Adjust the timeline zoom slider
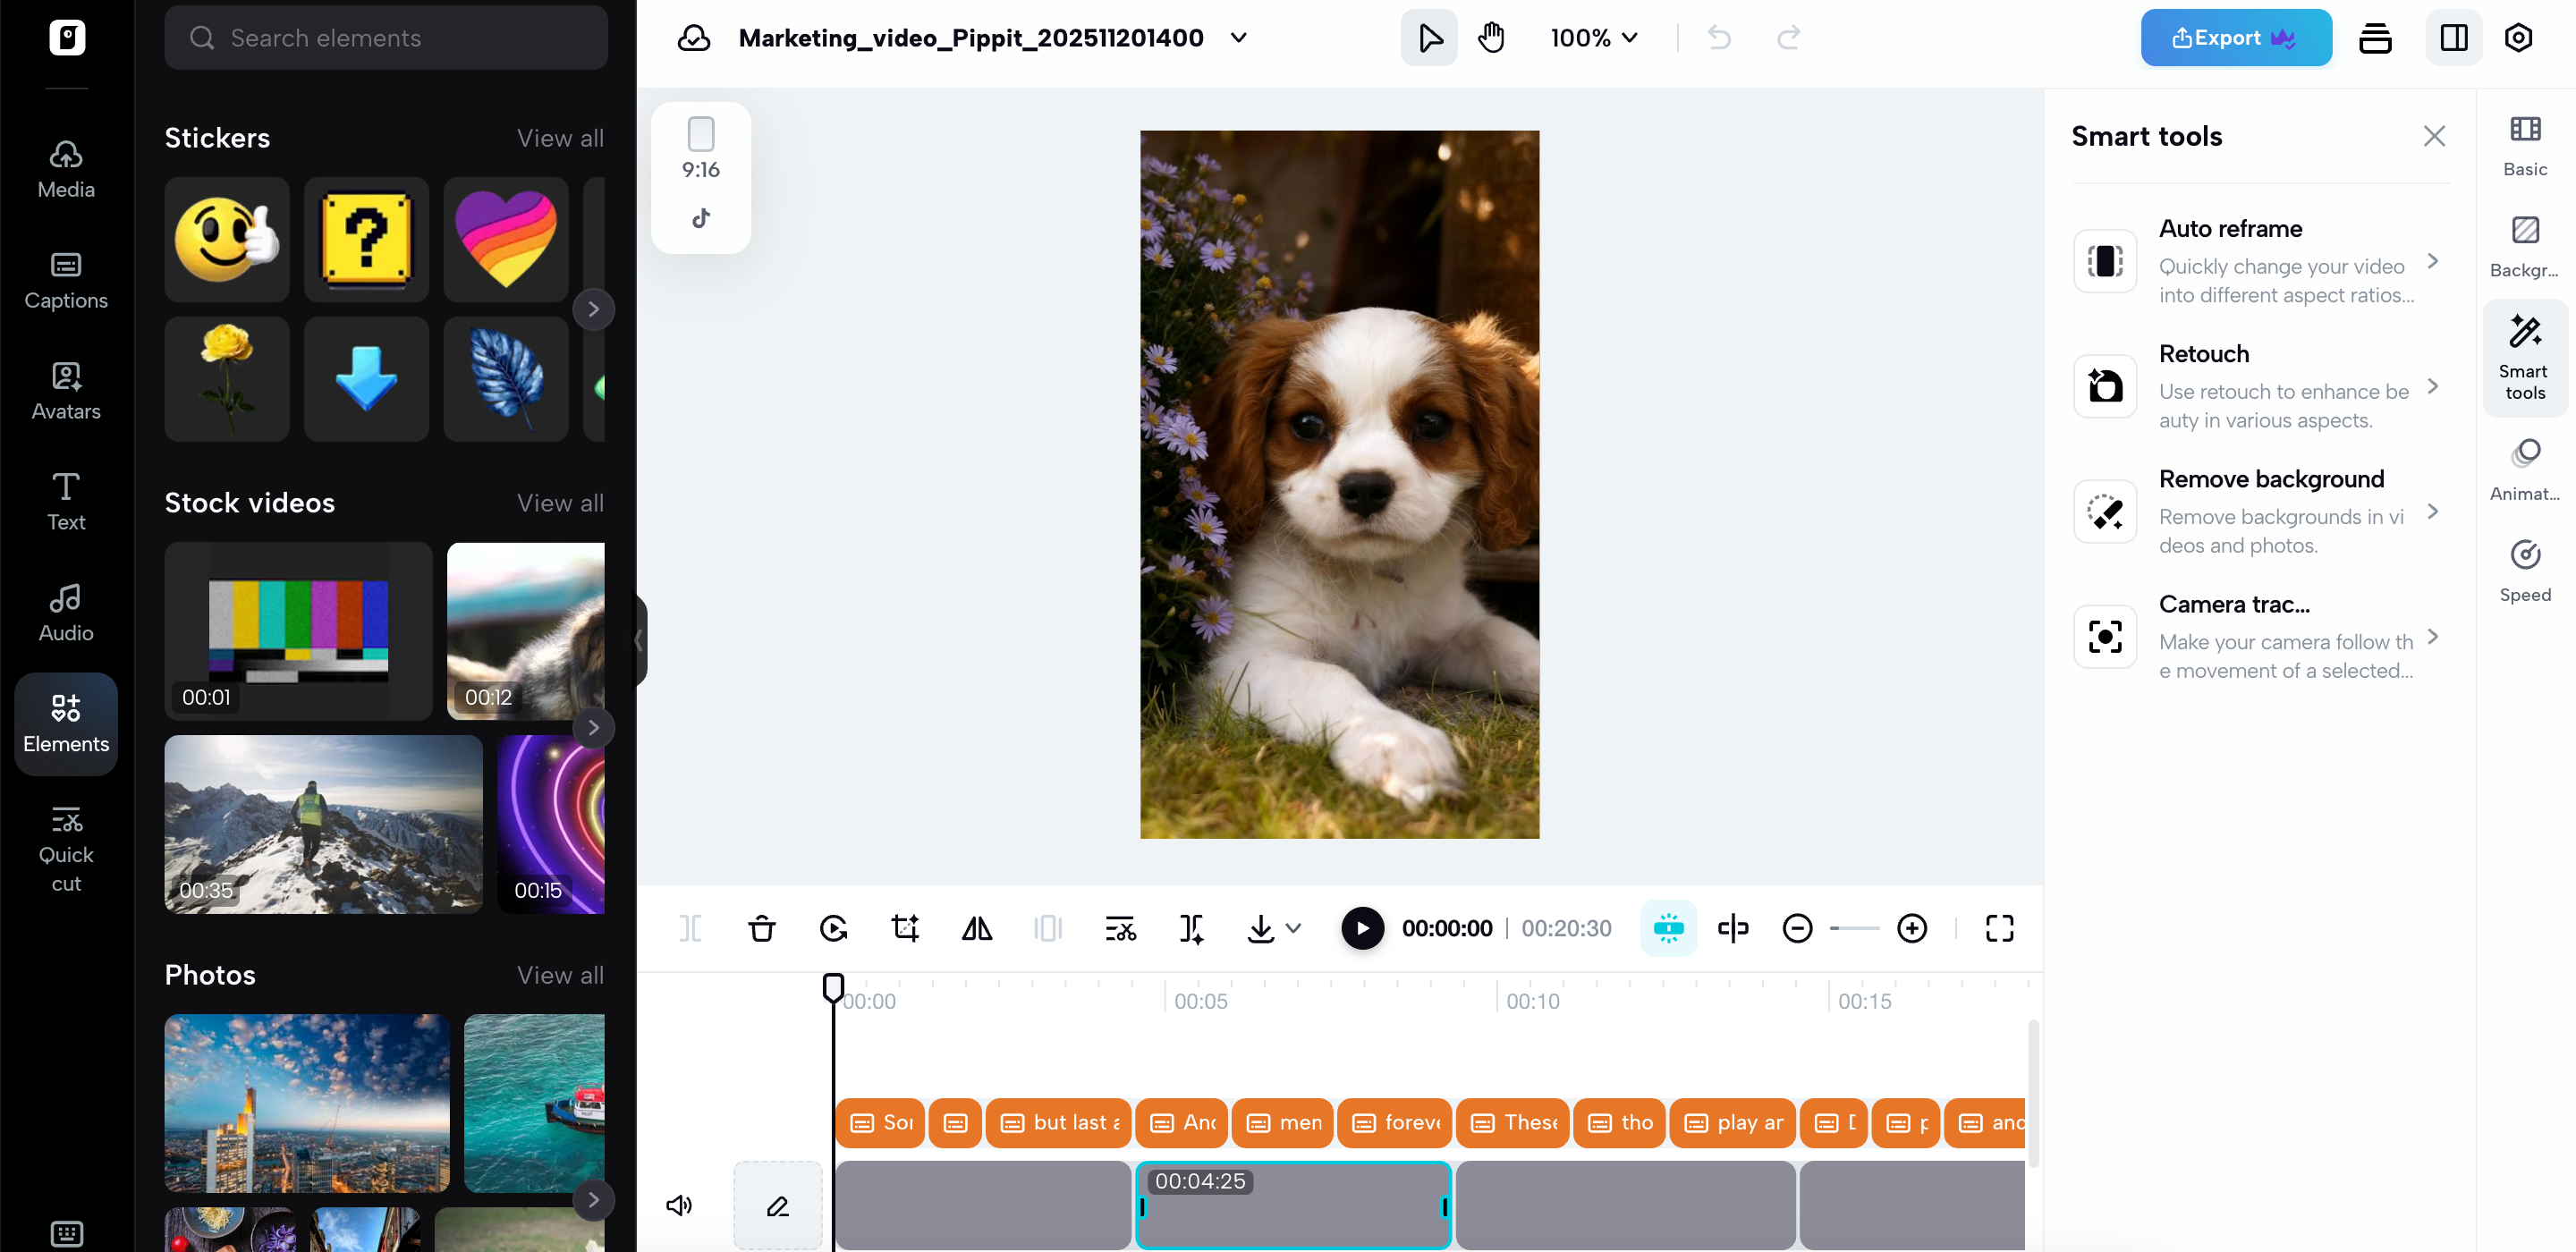Viewport: 2576px width, 1252px height. 1855,928
